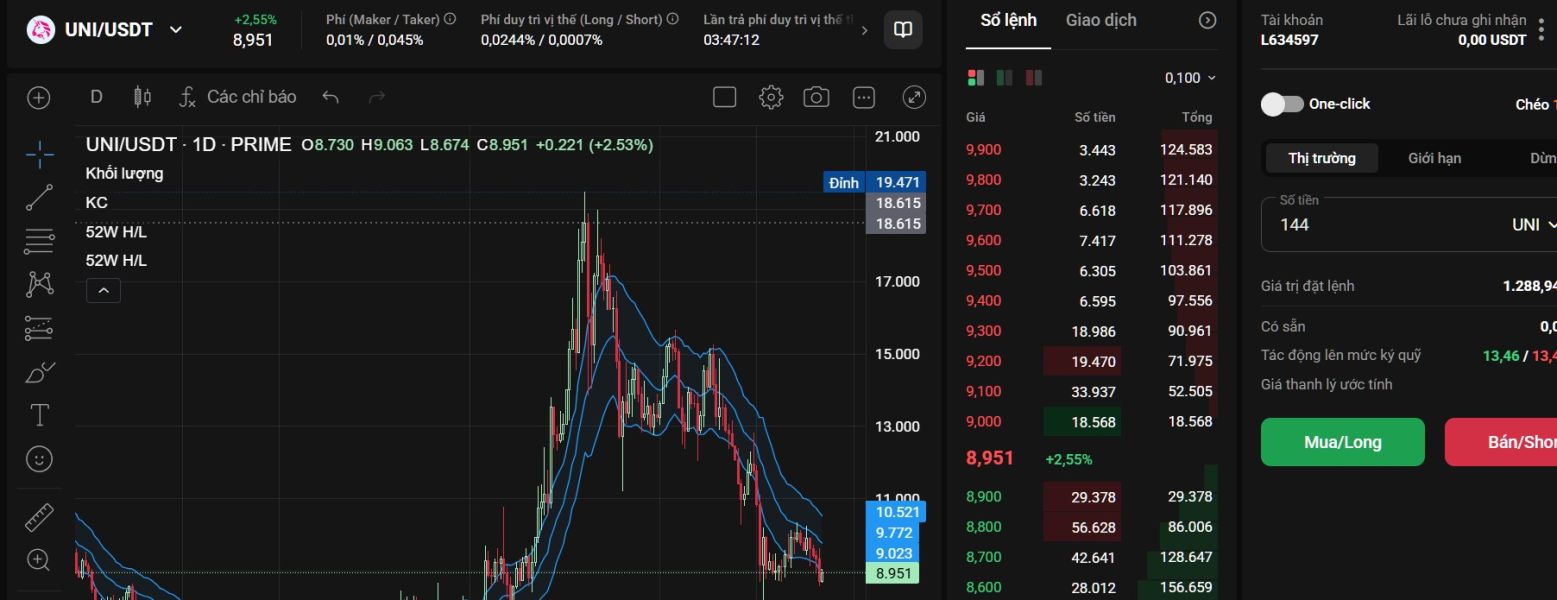Click the 9,200 ask price row
Screen dimensions: 1557x600
coord(1091,361)
